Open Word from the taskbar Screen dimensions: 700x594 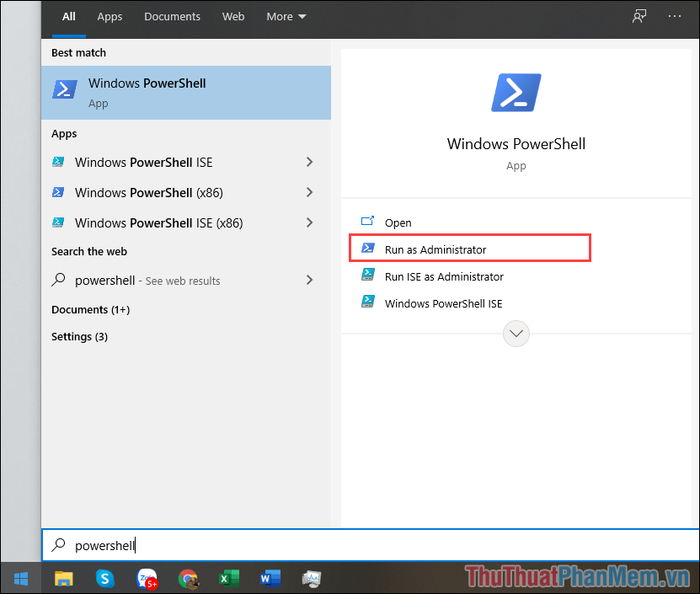pos(270,577)
